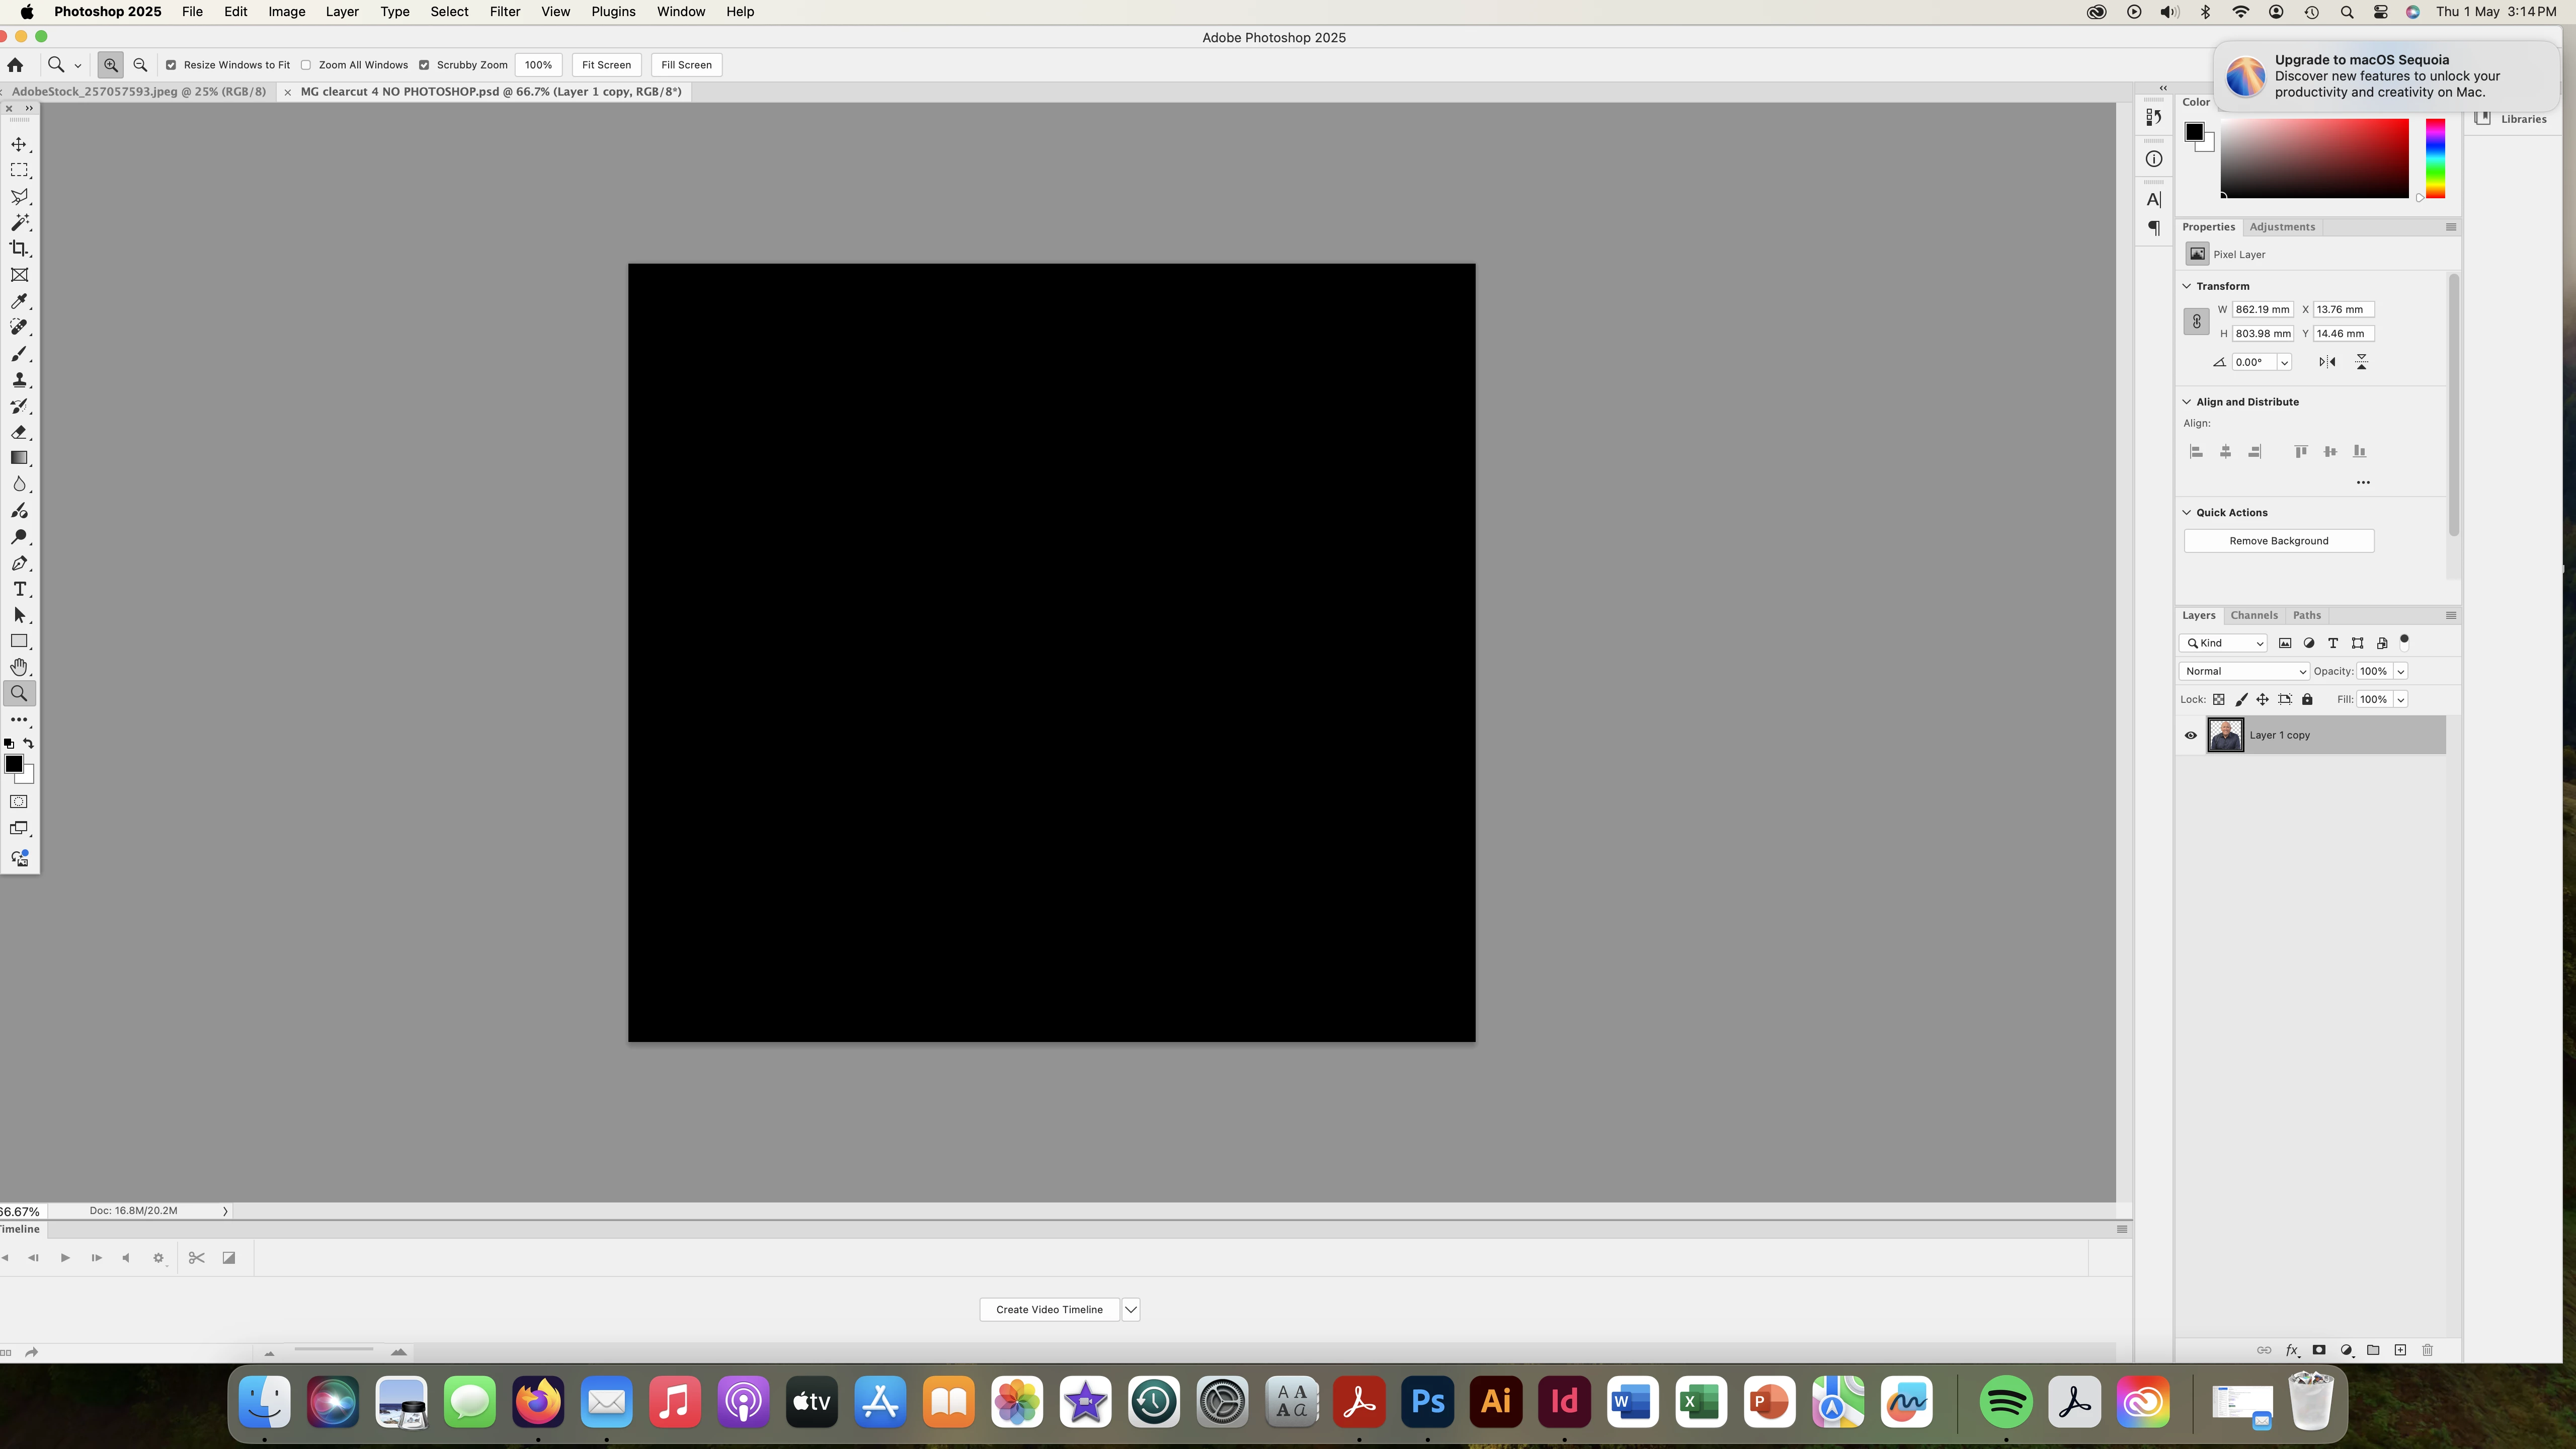Enable Zoom All Windows checkbox
Image resolution: width=2576 pixels, height=1449 pixels.
[307, 65]
